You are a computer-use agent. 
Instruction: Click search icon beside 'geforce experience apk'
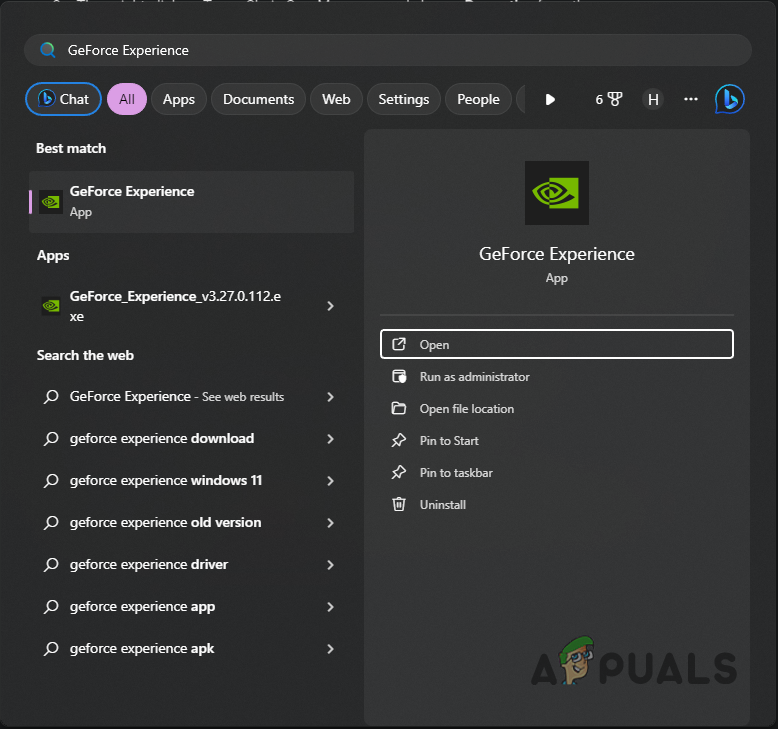click(51, 649)
